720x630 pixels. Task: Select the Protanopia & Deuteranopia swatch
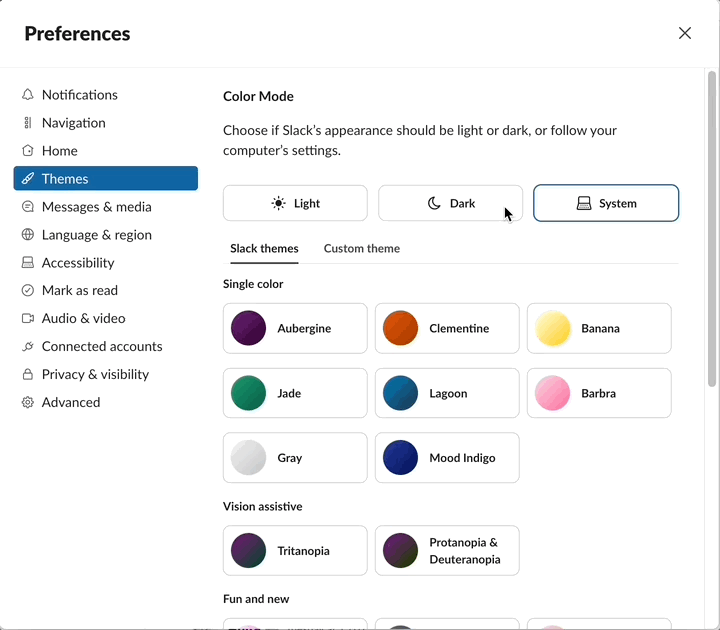(400, 551)
